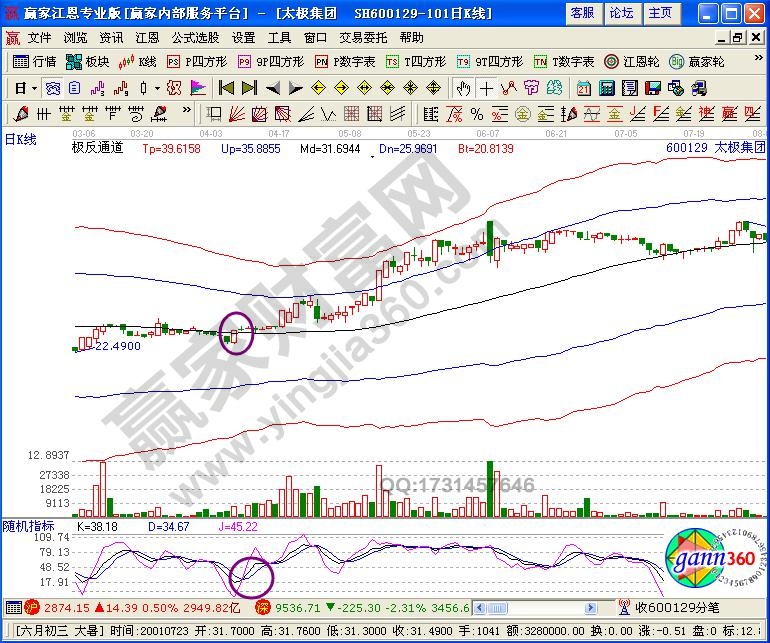Click the 论坛 button in title bar

pos(621,12)
